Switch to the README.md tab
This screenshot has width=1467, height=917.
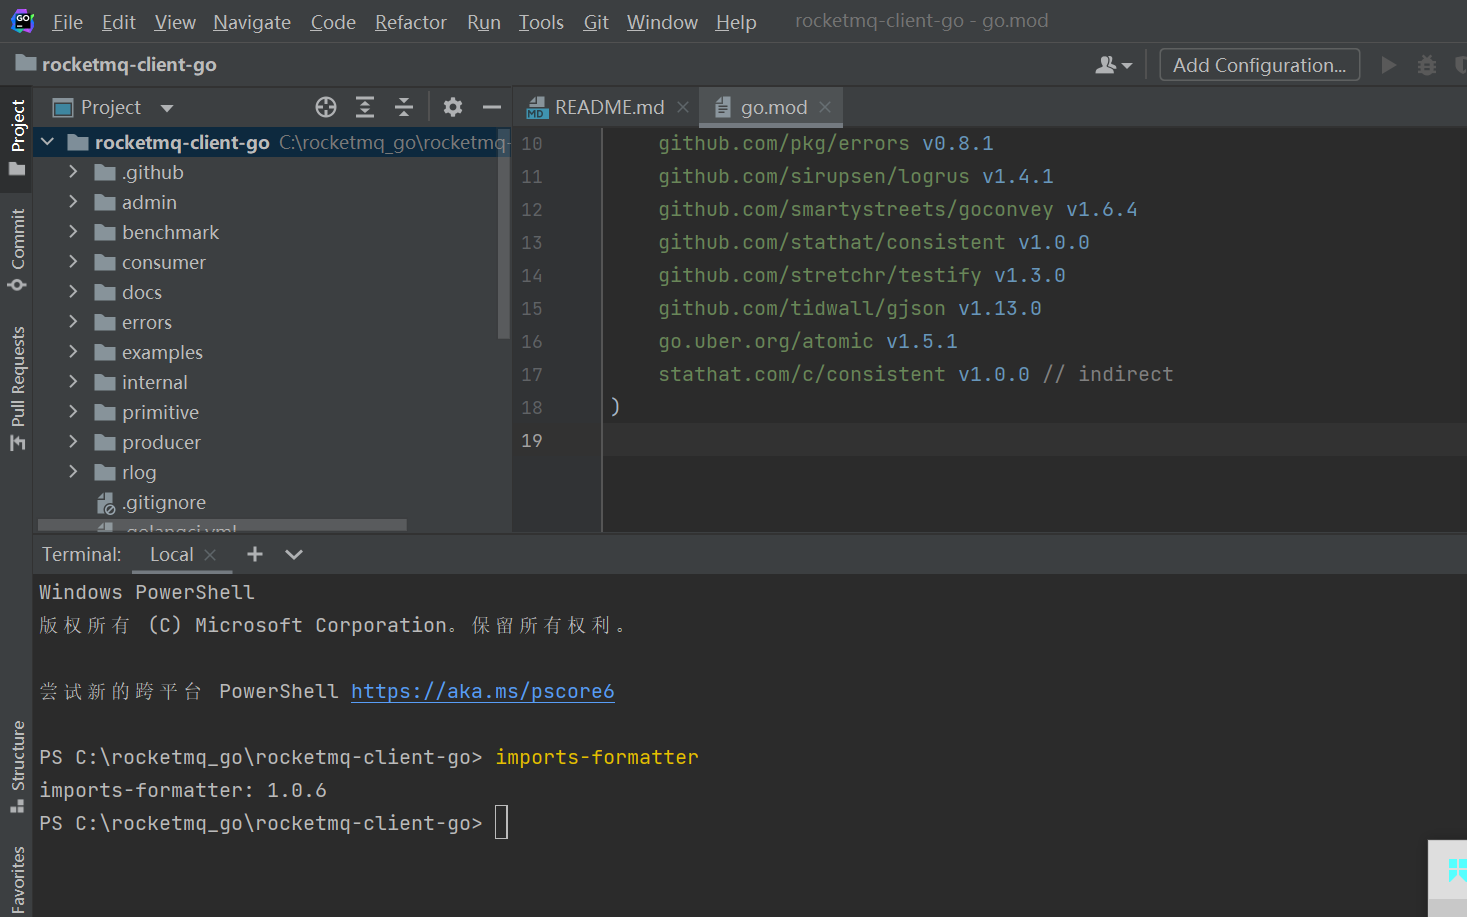(x=608, y=107)
